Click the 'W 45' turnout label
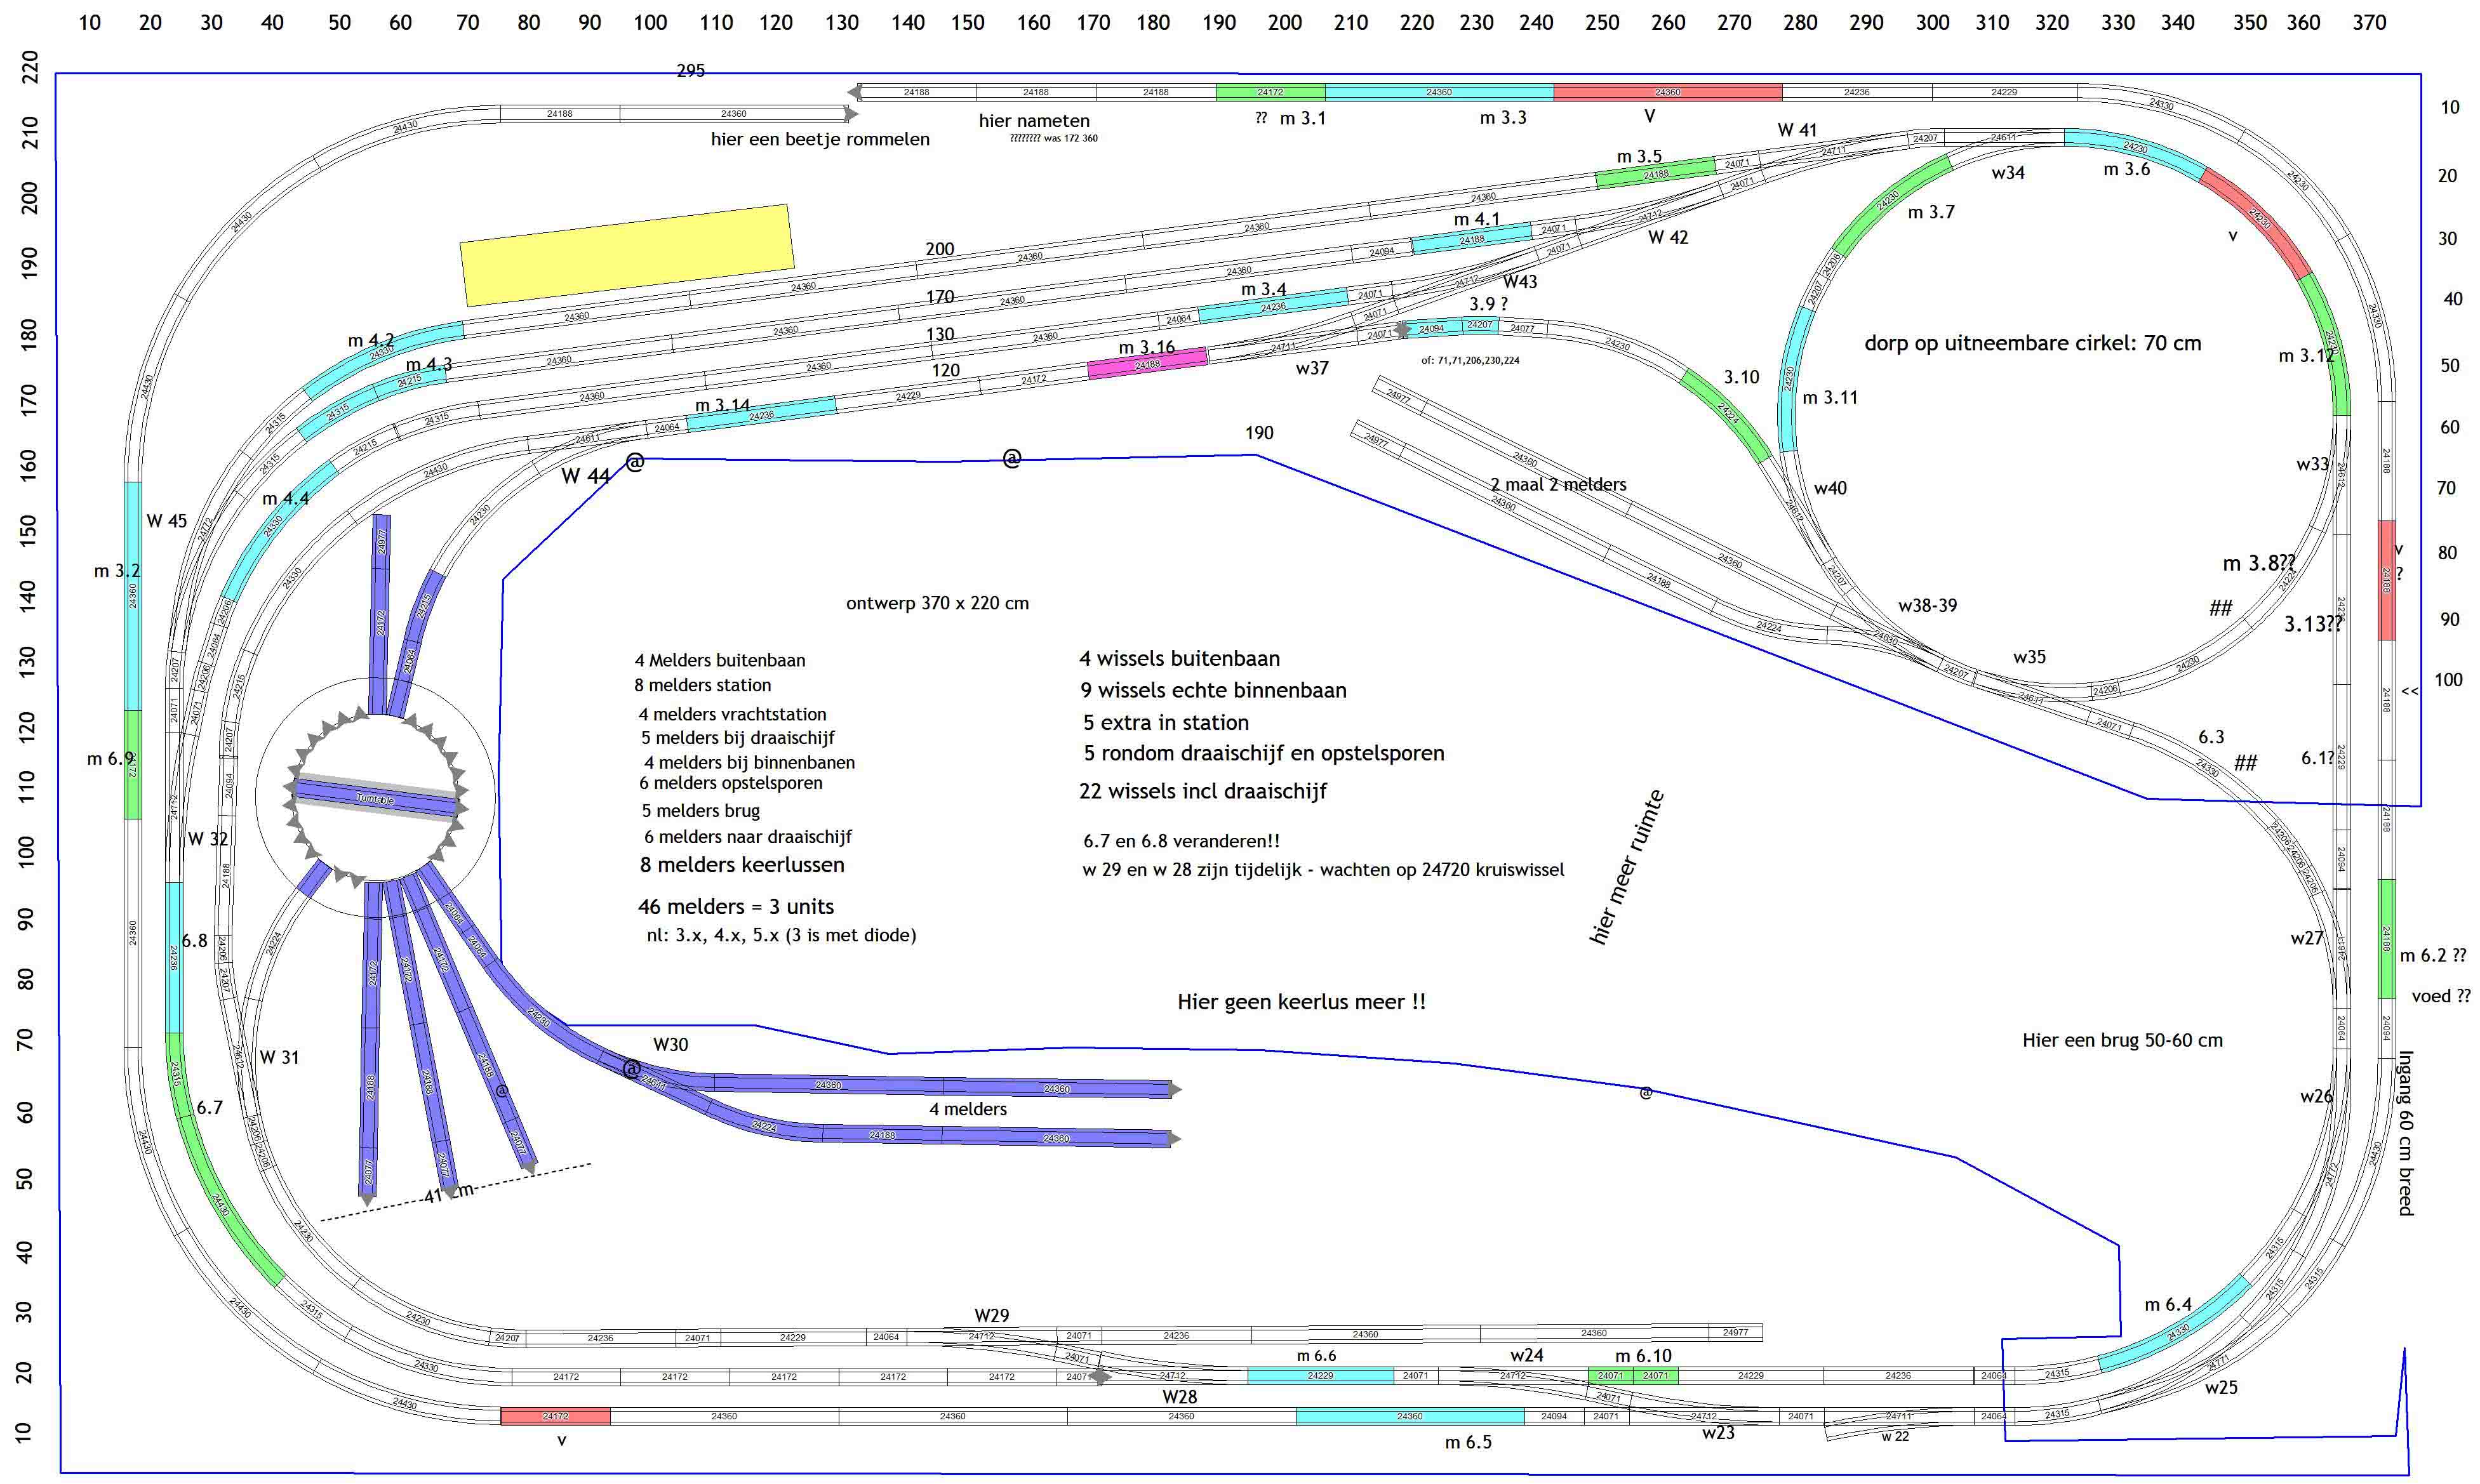The height and width of the screenshot is (1484, 2480). [x=166, y=521]
